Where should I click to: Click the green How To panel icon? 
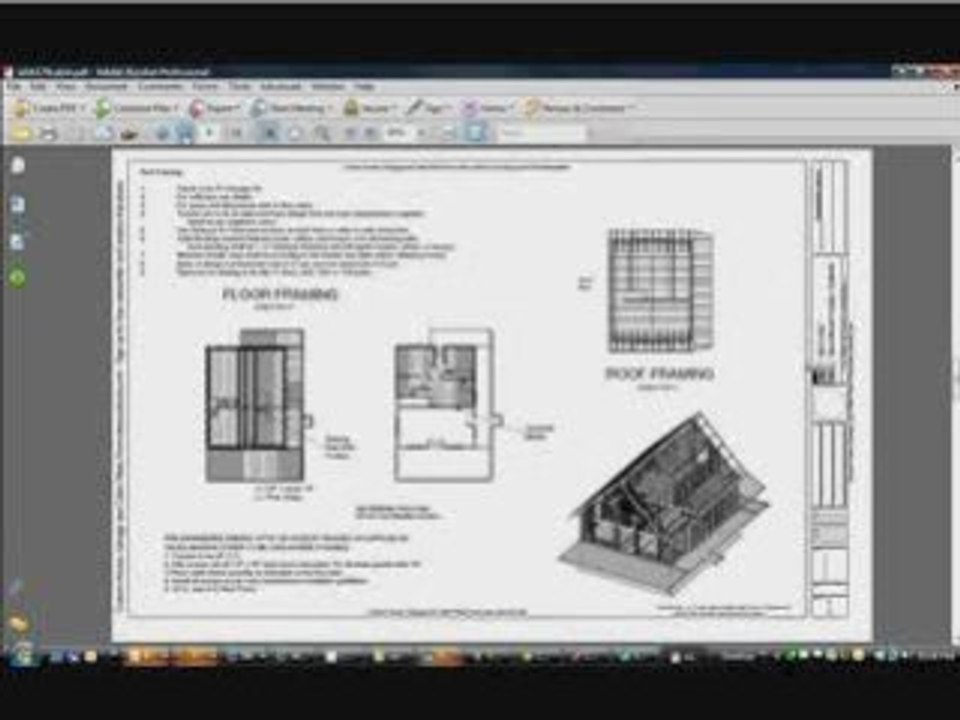tap(18, 278)
